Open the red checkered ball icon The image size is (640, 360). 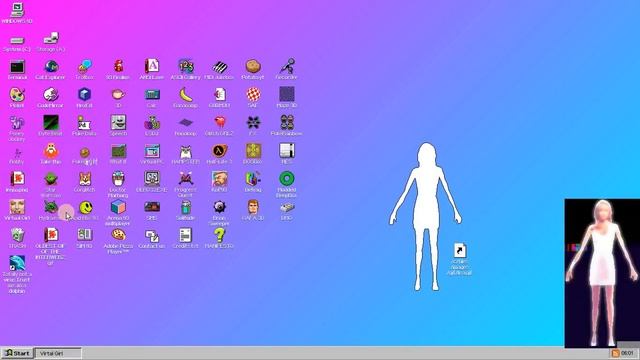pyautogui.click(x=253, y=94)
